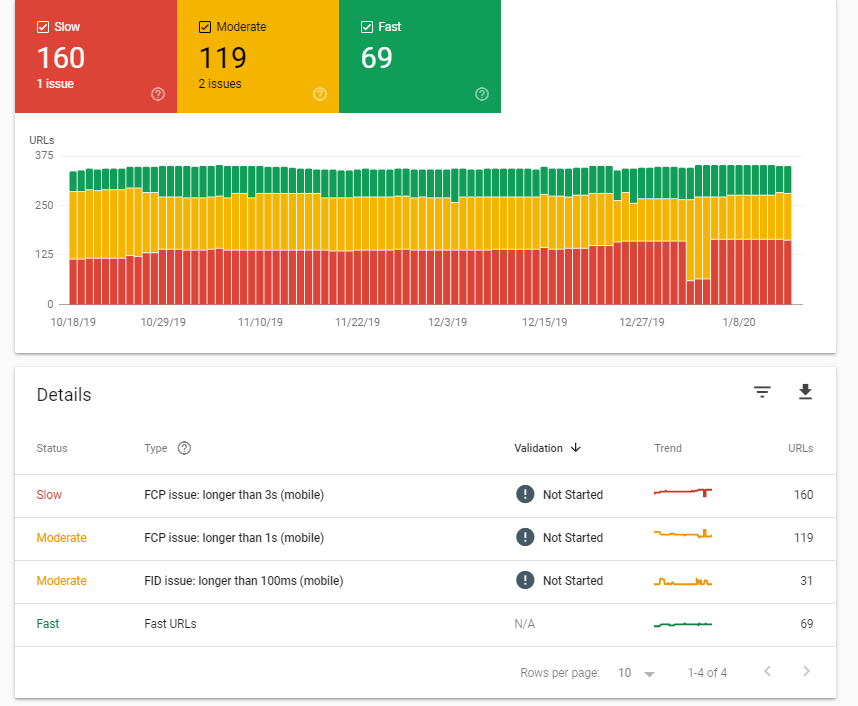The image size is (858, 706).
Task: Download the details table data
Action: point(805,392)
